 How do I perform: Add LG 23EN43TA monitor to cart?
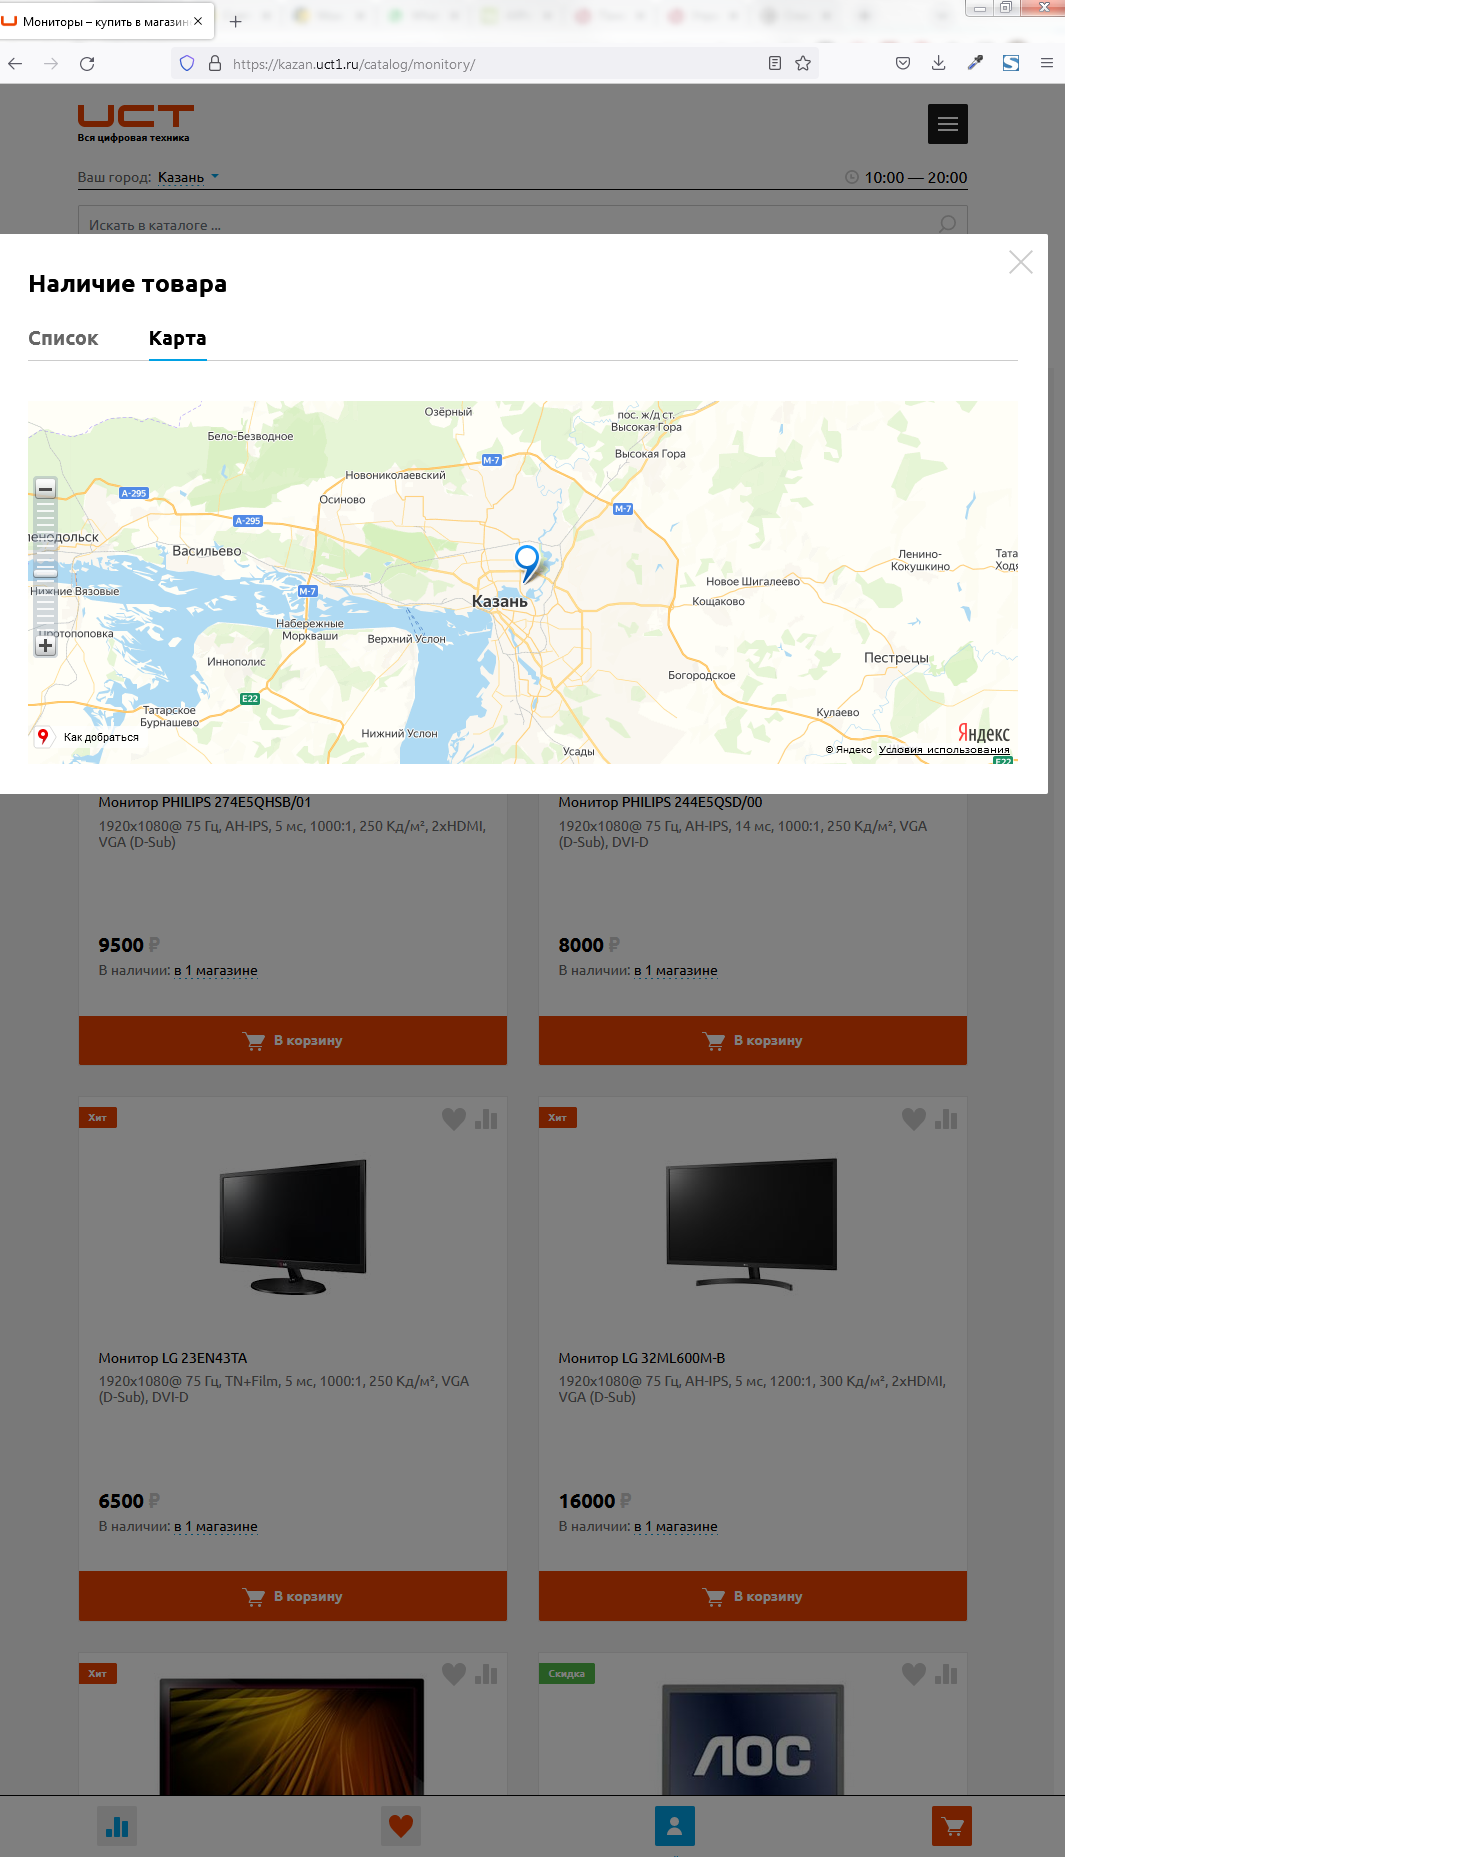click(x=293, y=1596)
